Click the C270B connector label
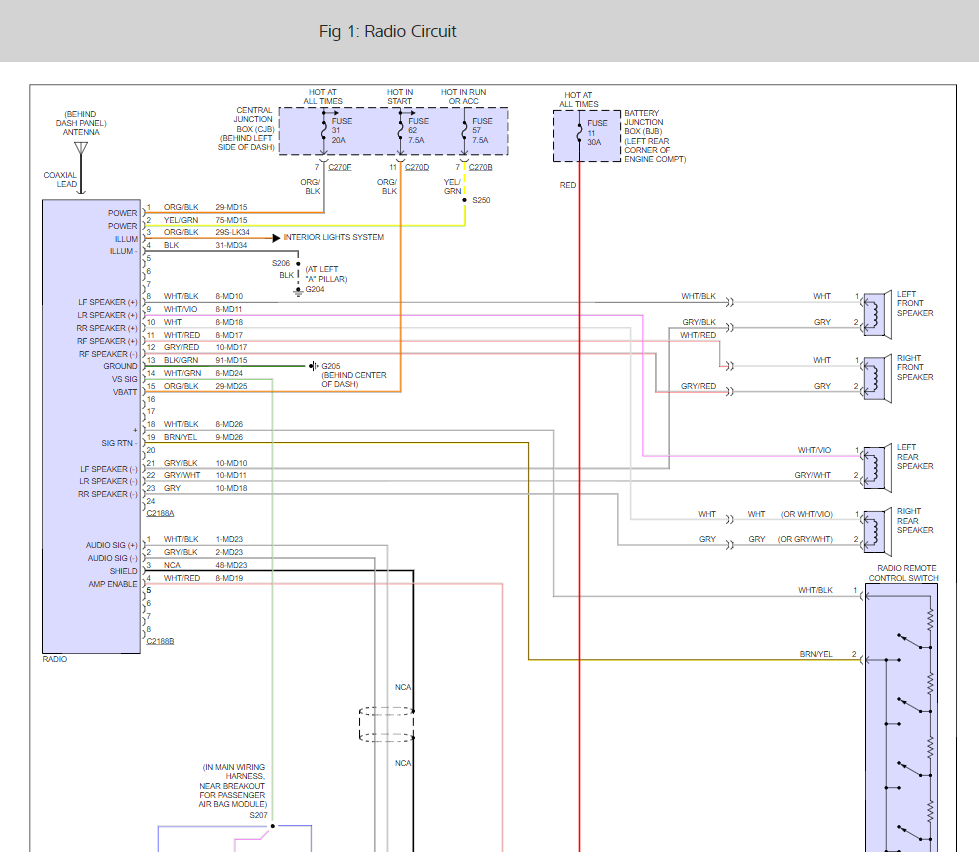The height and width of the screenshot is (865, 979). 482,166
